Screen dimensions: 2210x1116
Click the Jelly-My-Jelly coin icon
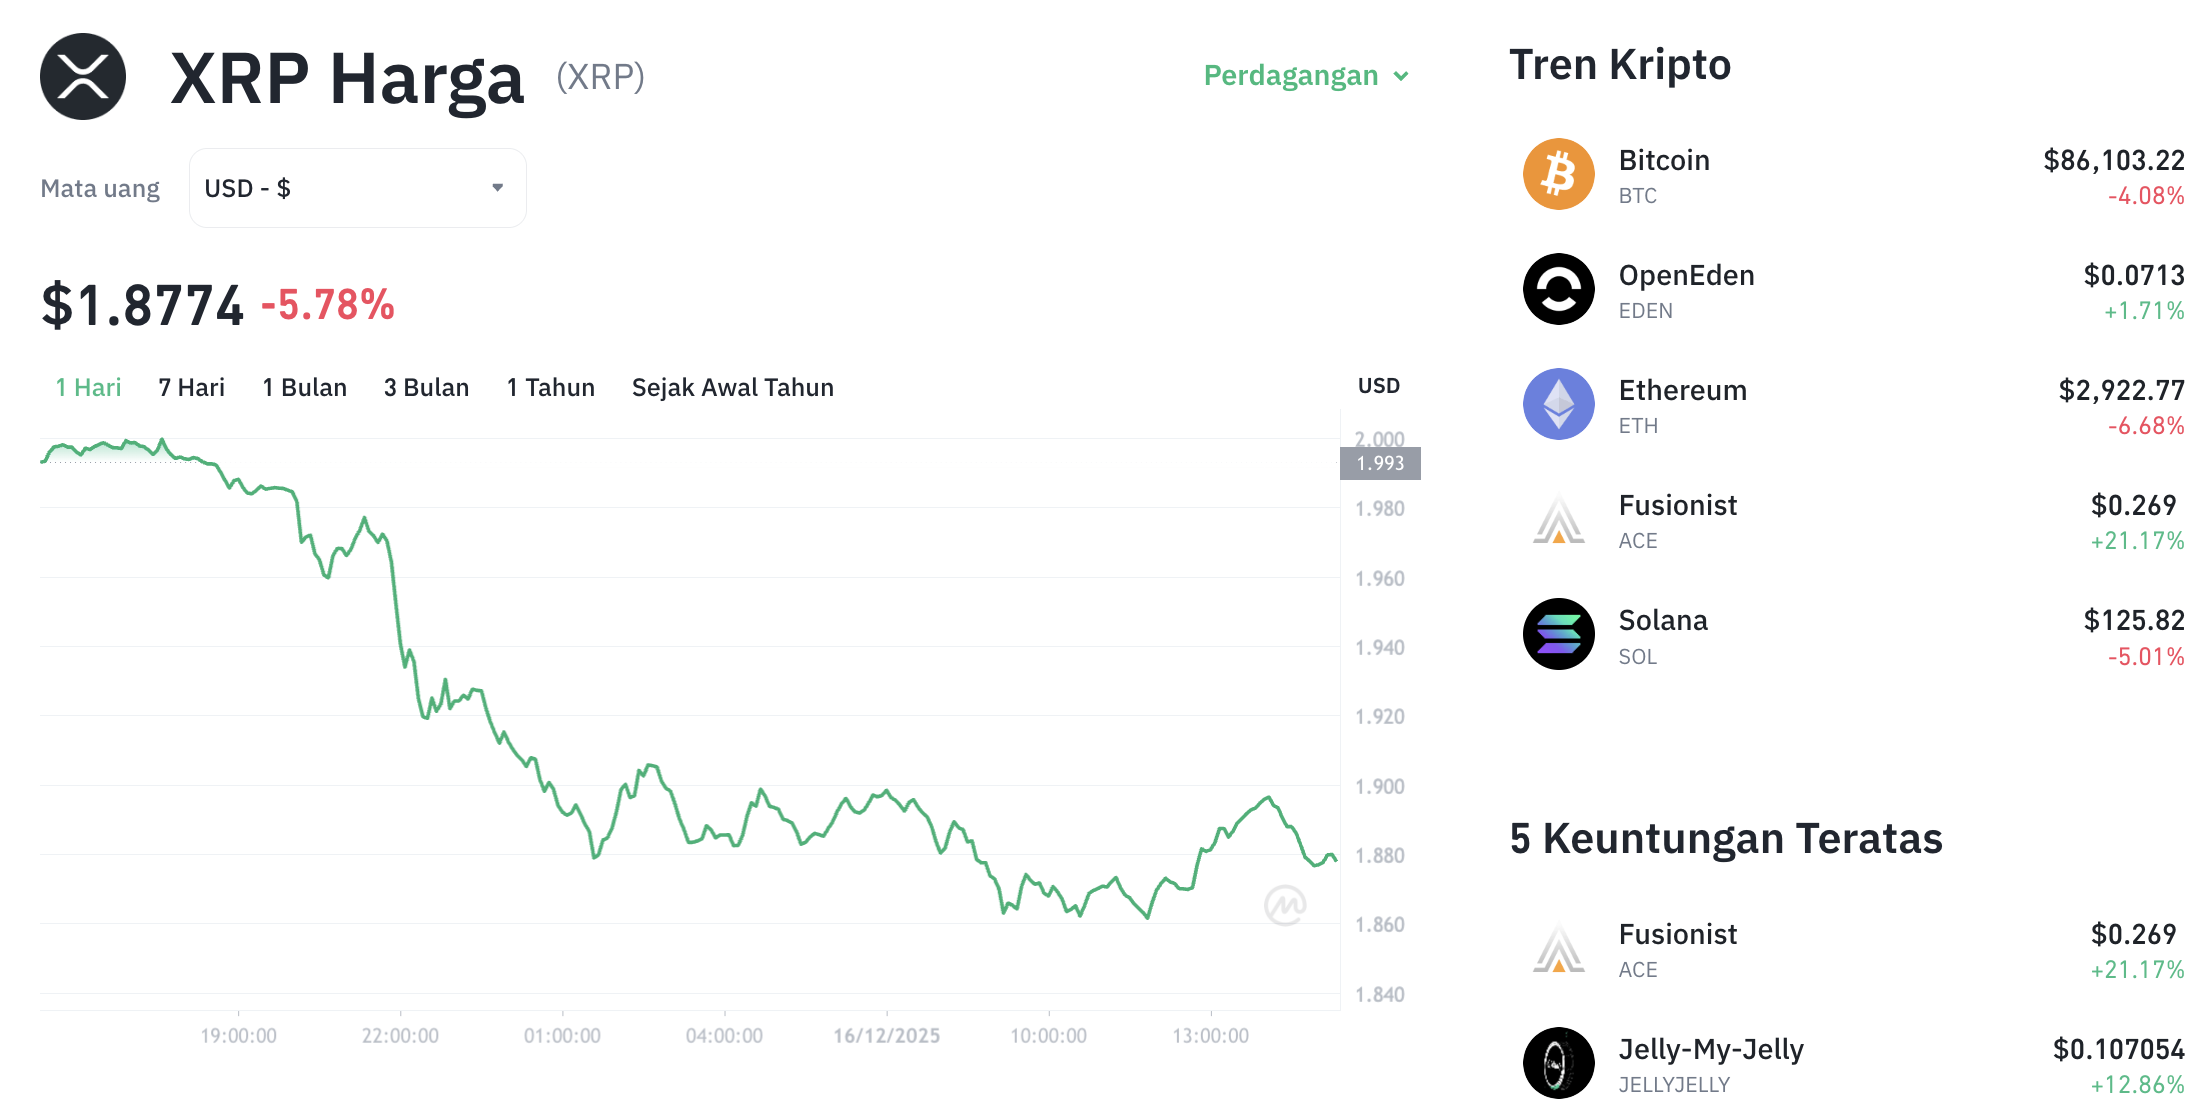coord(1557,1063)
